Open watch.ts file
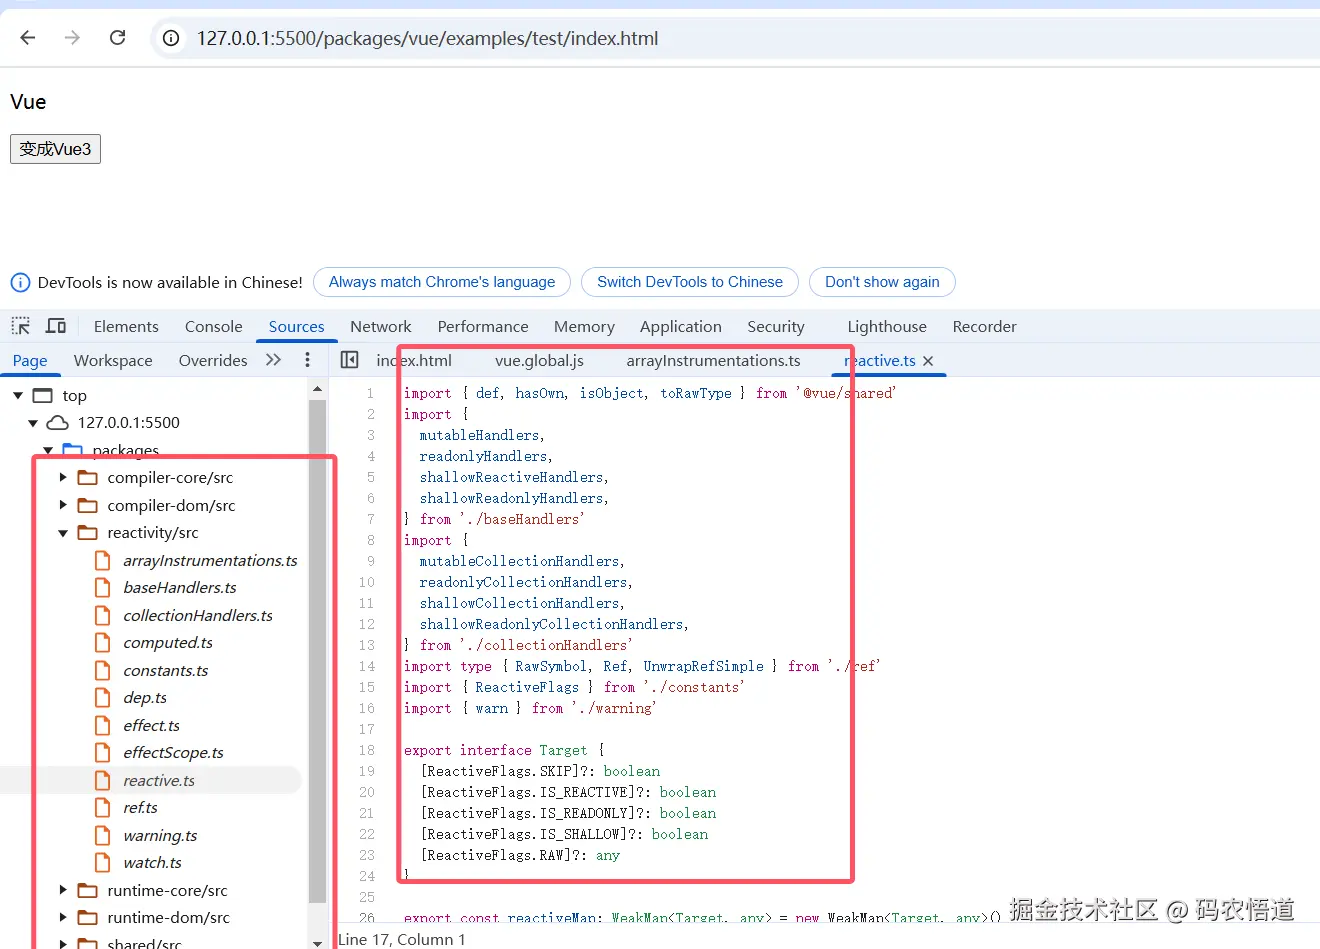 click(152, 863)
